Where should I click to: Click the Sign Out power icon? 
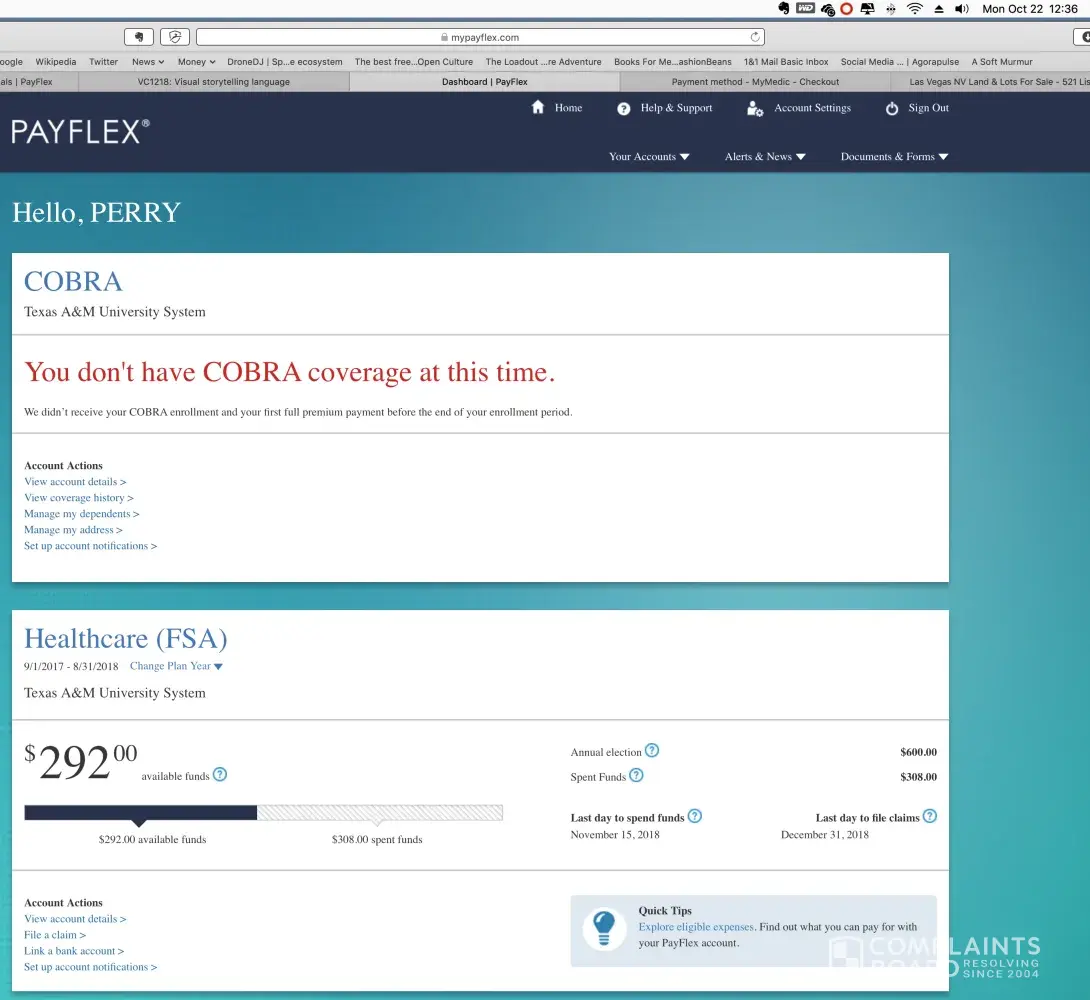(892, 108)
